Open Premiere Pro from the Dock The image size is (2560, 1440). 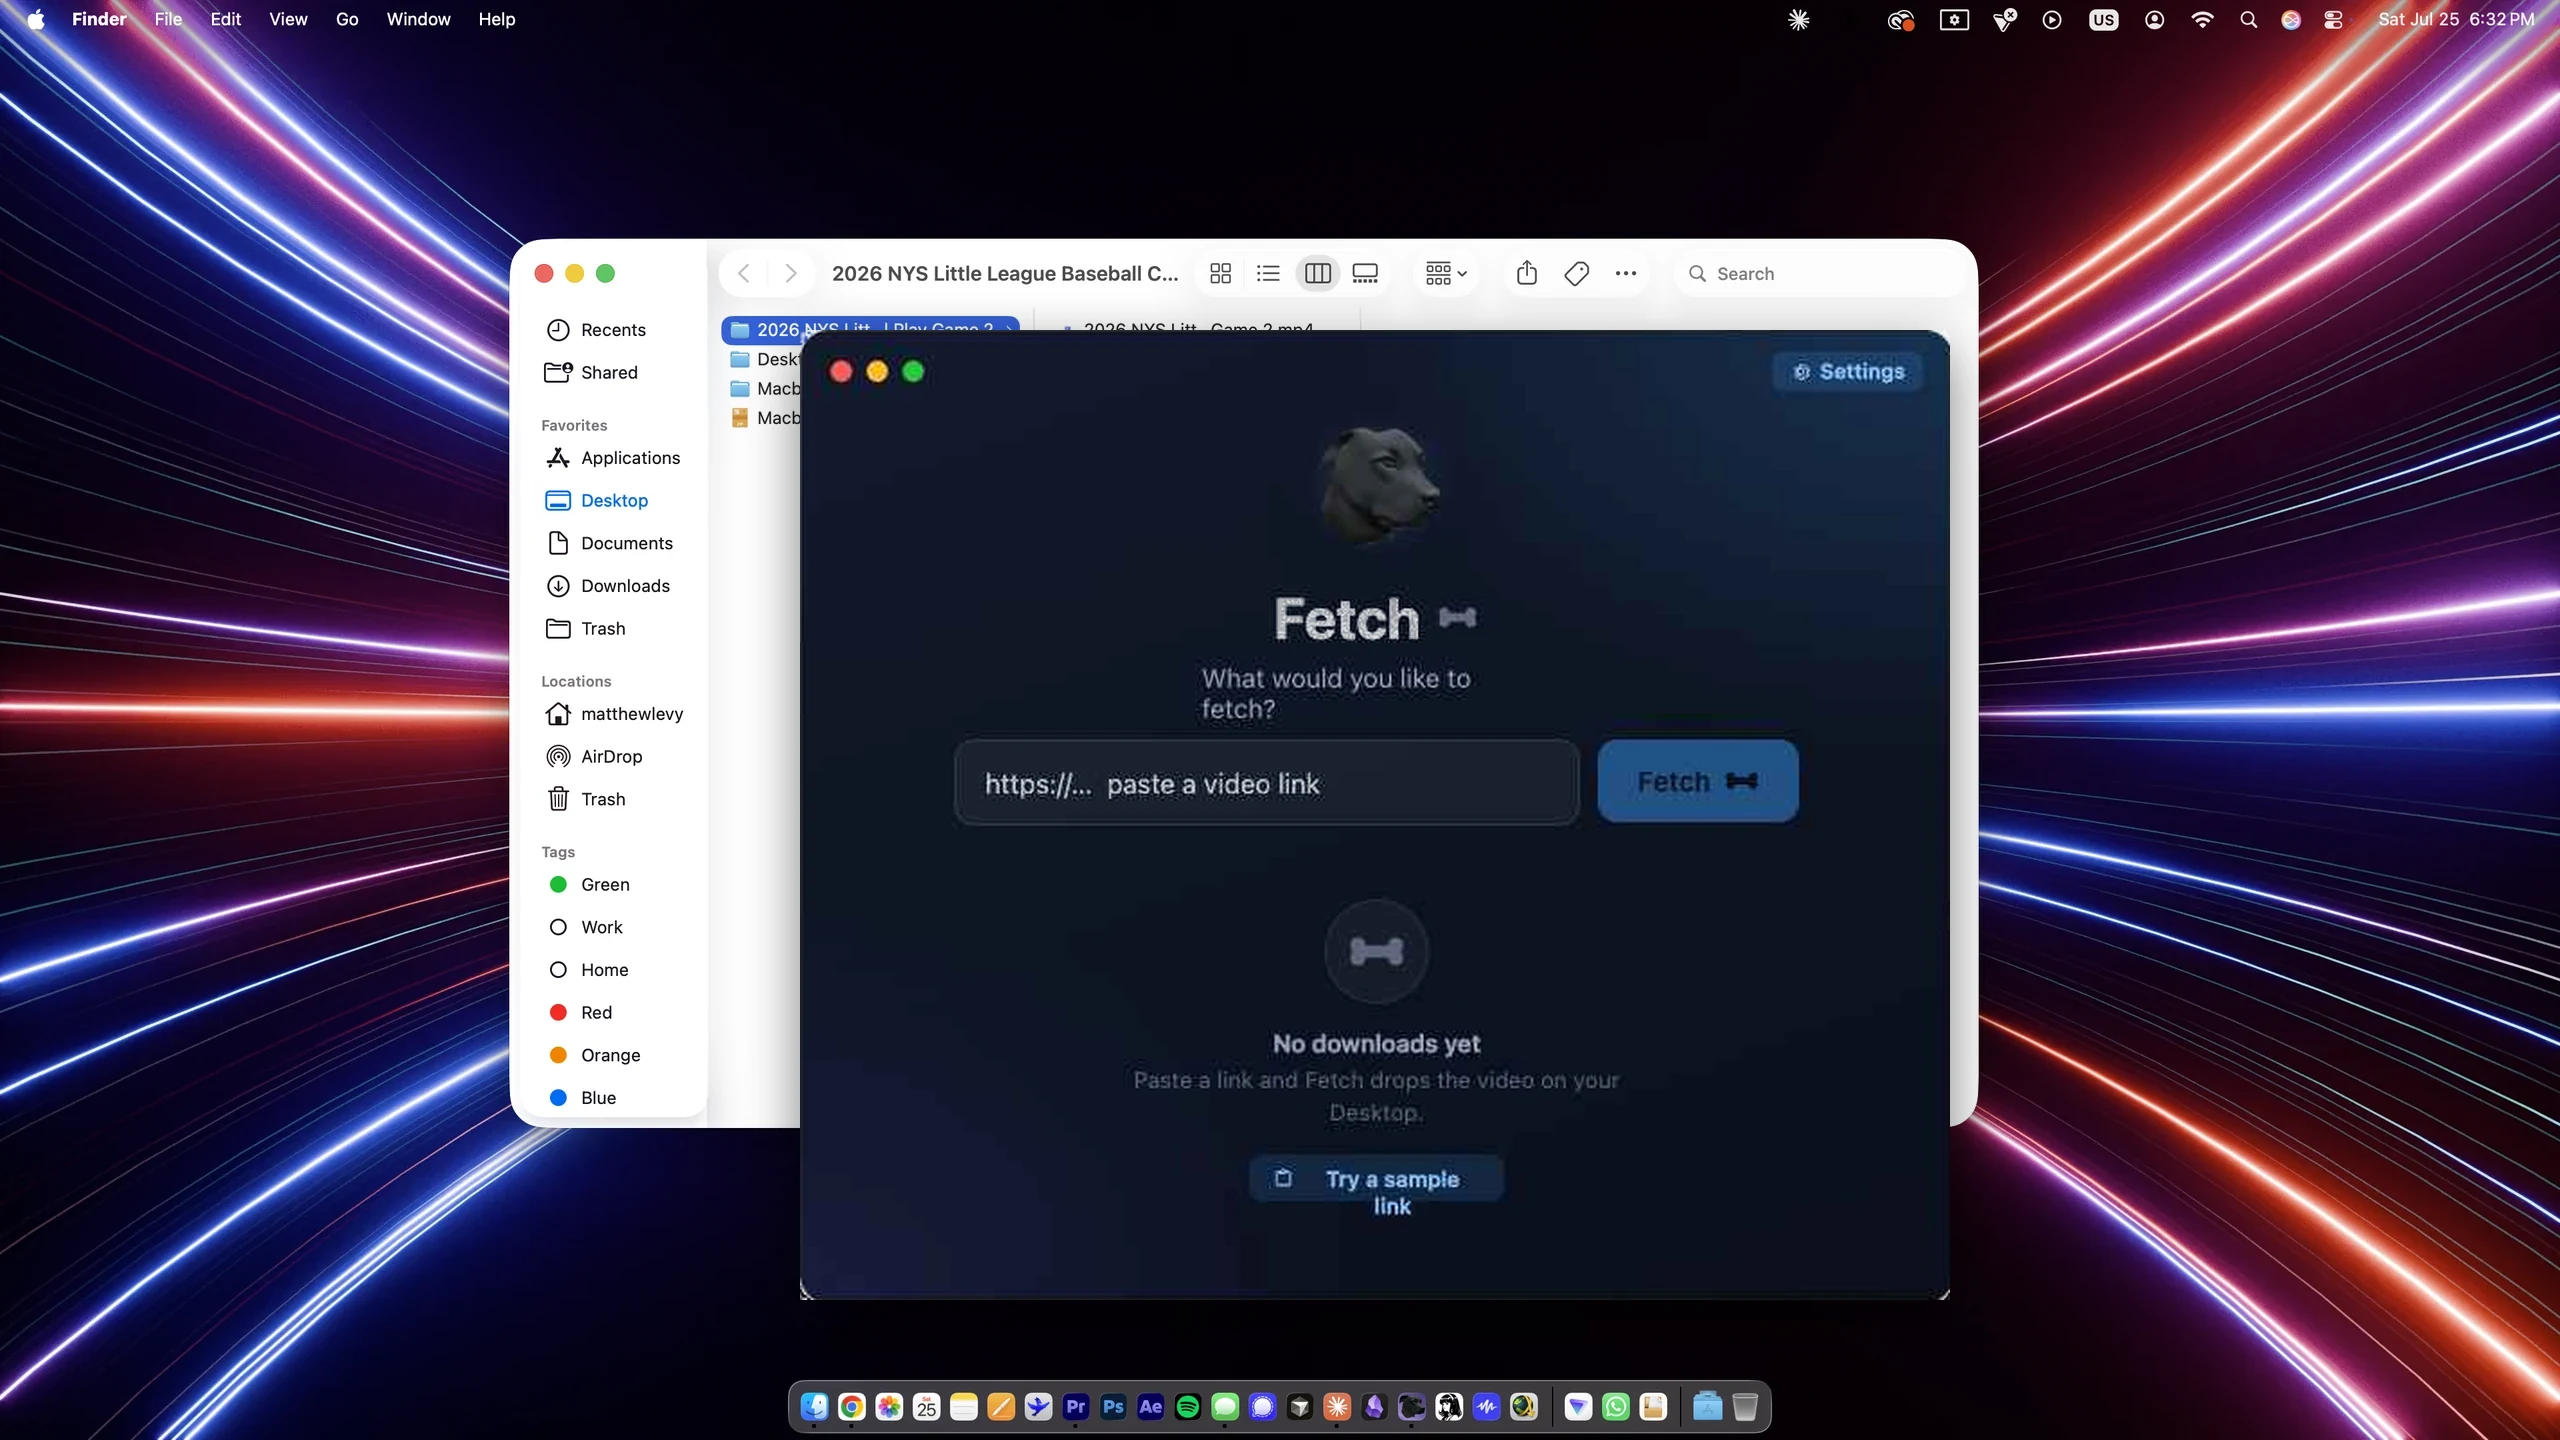(x=1076, y=1407)
